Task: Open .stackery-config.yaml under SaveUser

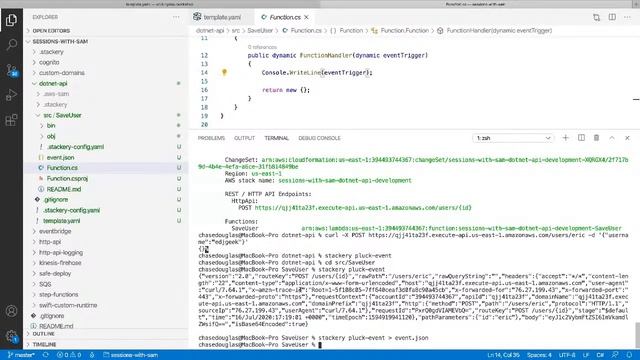Action: tap(75, 147)
